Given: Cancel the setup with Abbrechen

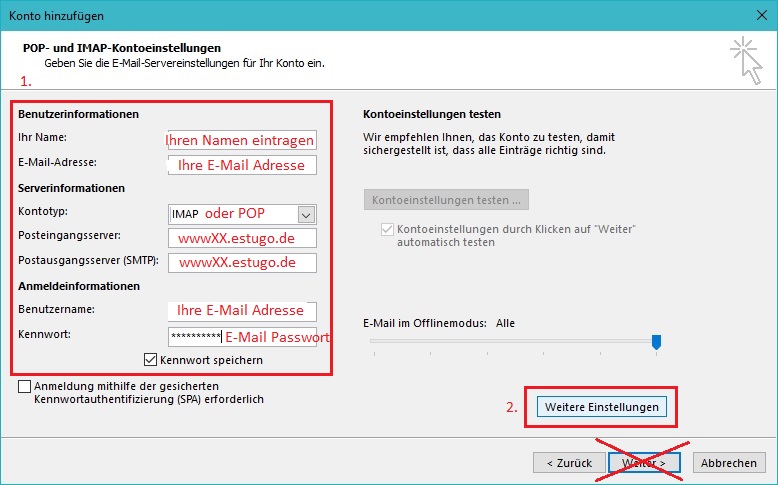Looking at the screenshot, I should point(727,463).
